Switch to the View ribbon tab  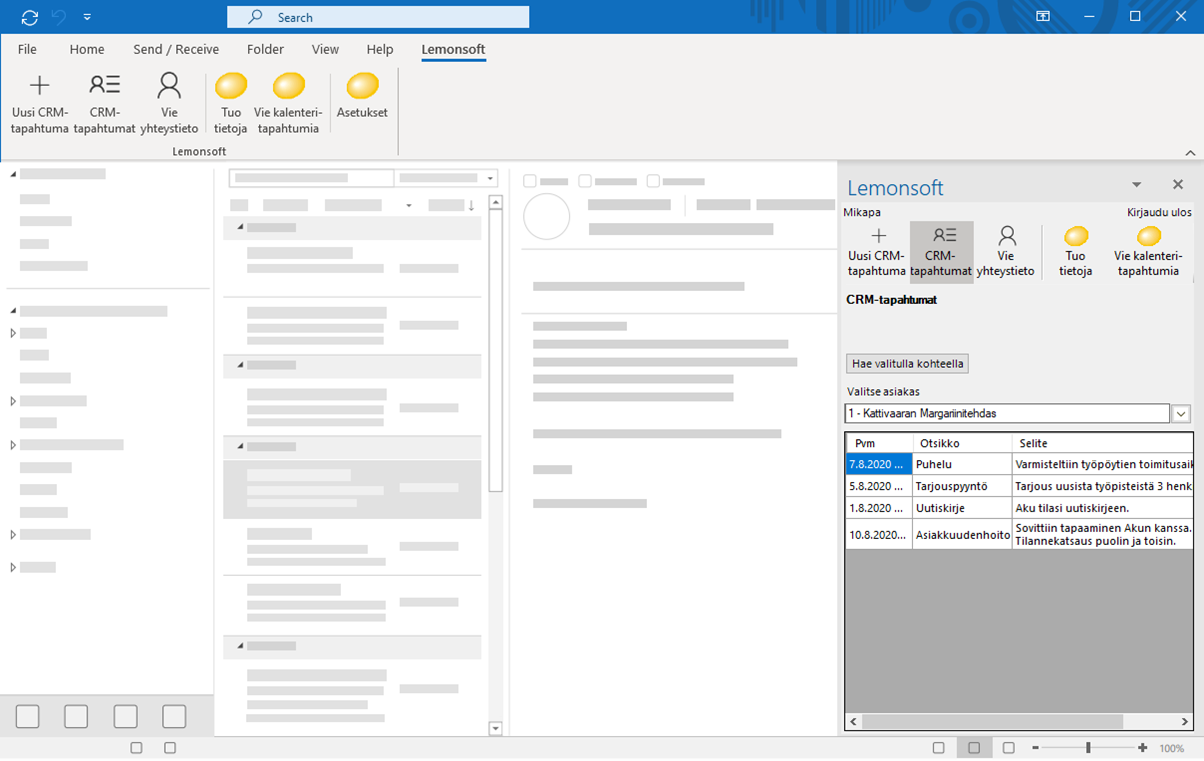click(325, 49)
